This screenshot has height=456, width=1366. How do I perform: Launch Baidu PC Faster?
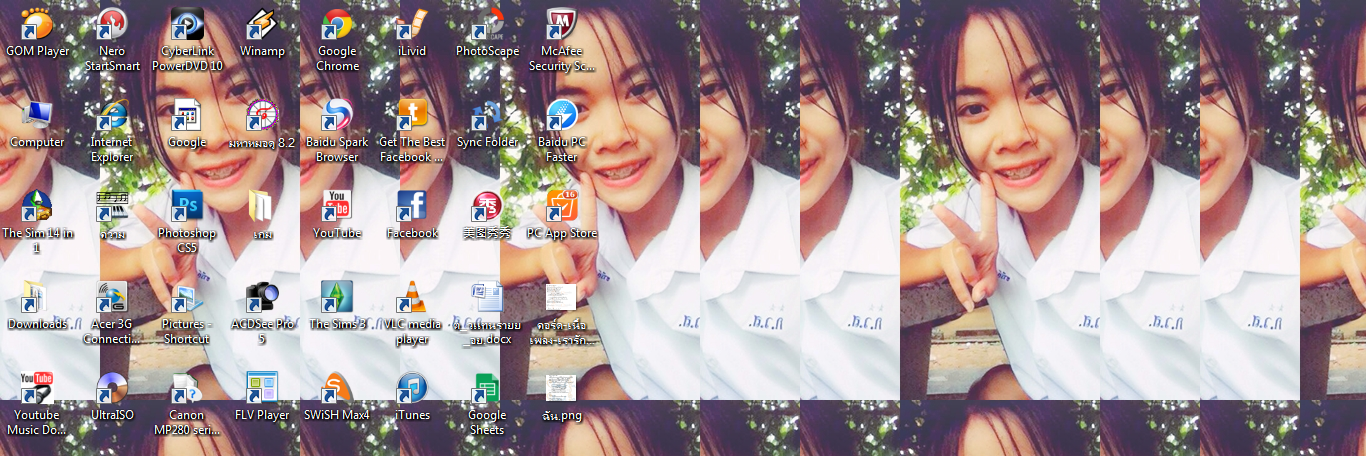point(562,115)
